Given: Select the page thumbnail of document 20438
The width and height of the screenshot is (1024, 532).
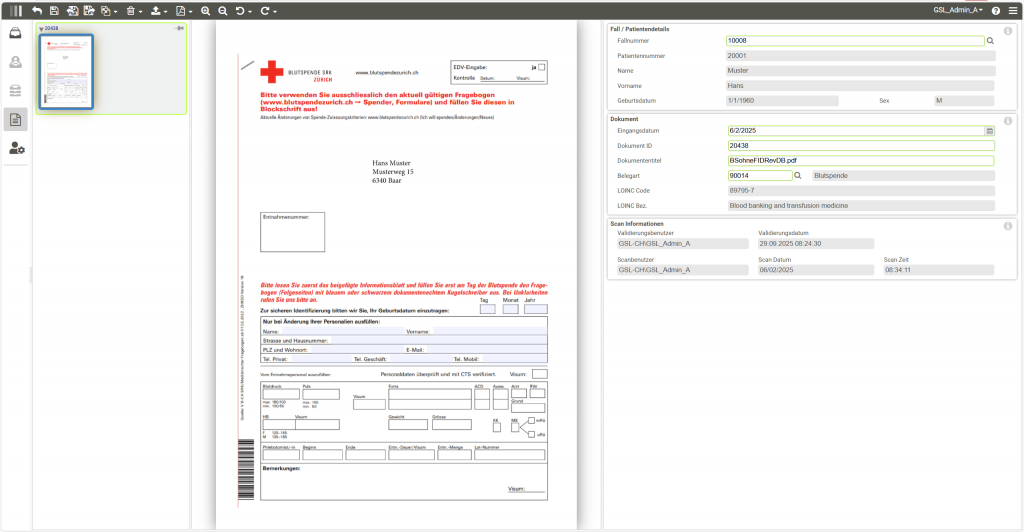Looking at the screenshot, I should click(66, 72).
